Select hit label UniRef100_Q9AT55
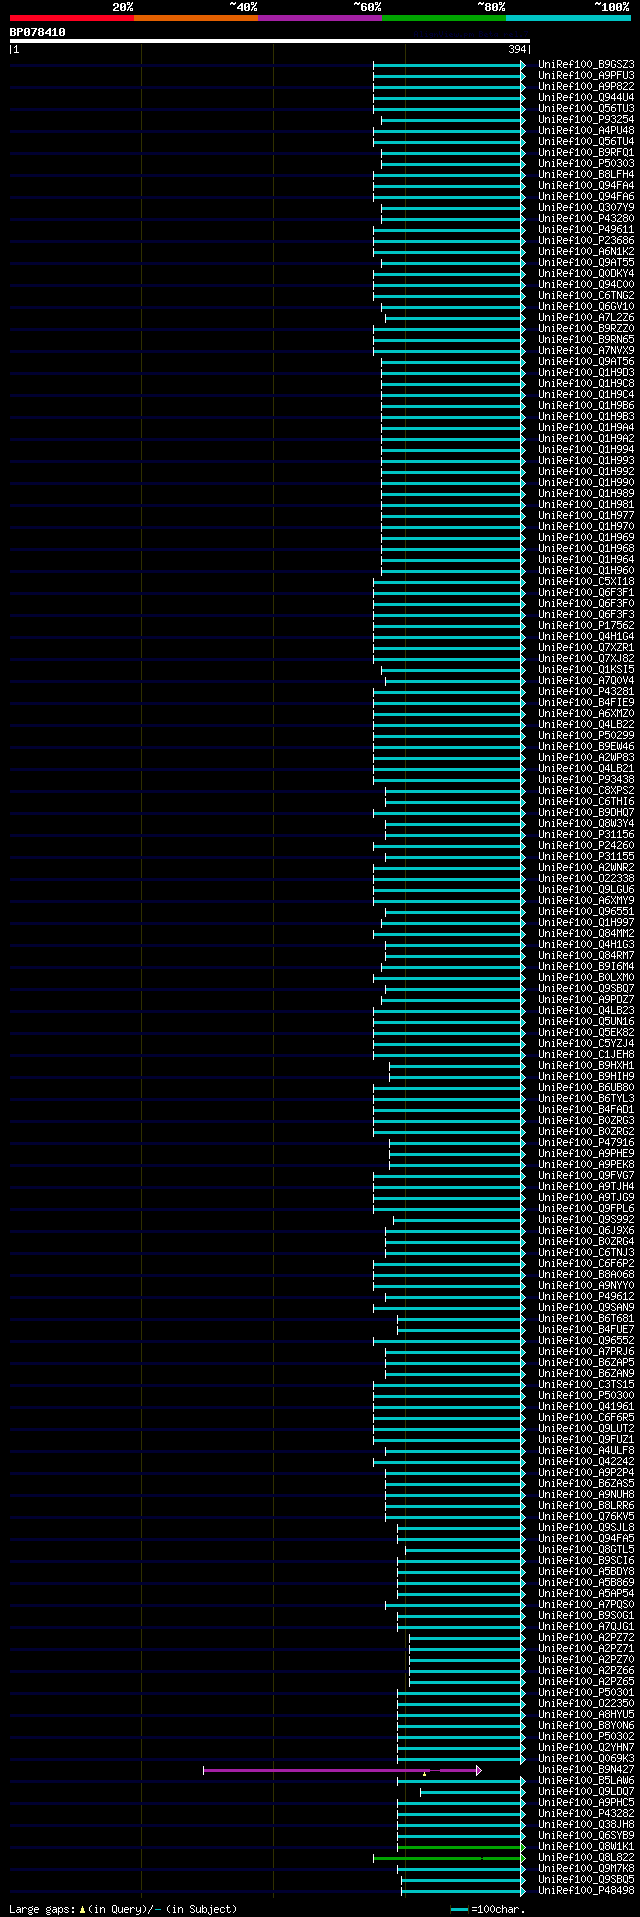The width and height of the screenshot is (640, 1917). 586,262
